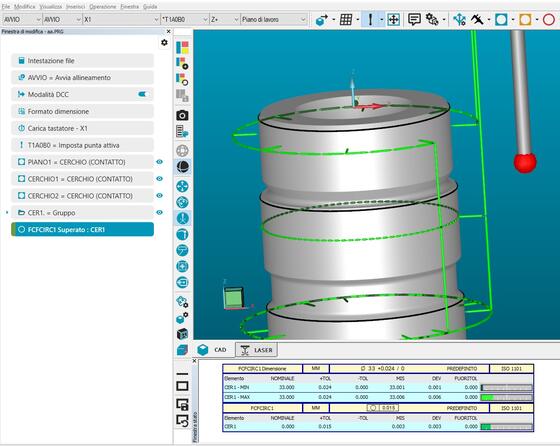
Task: Click the refresh window icon in status sidebar
Action: click(x=182, y=421)
